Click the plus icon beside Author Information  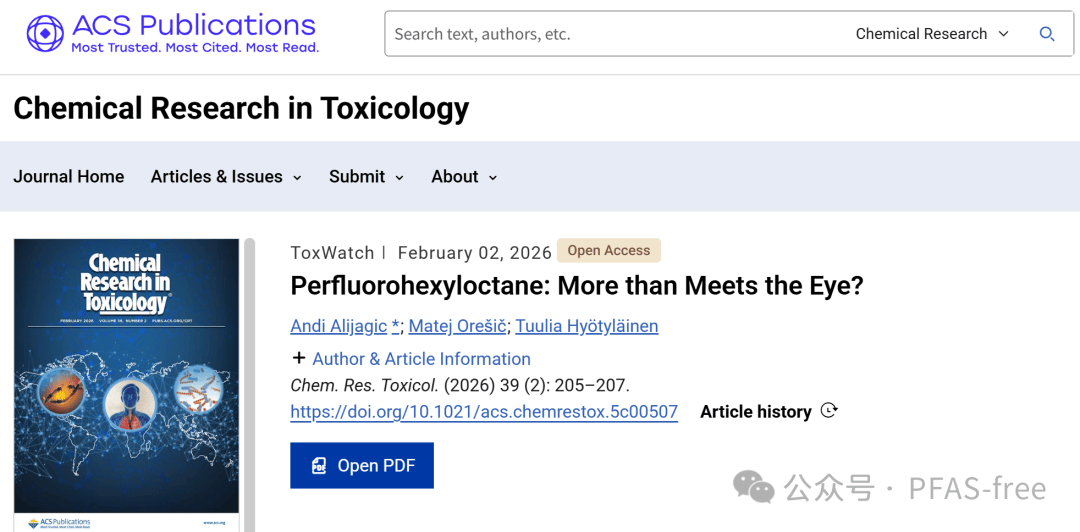[299, 358]
